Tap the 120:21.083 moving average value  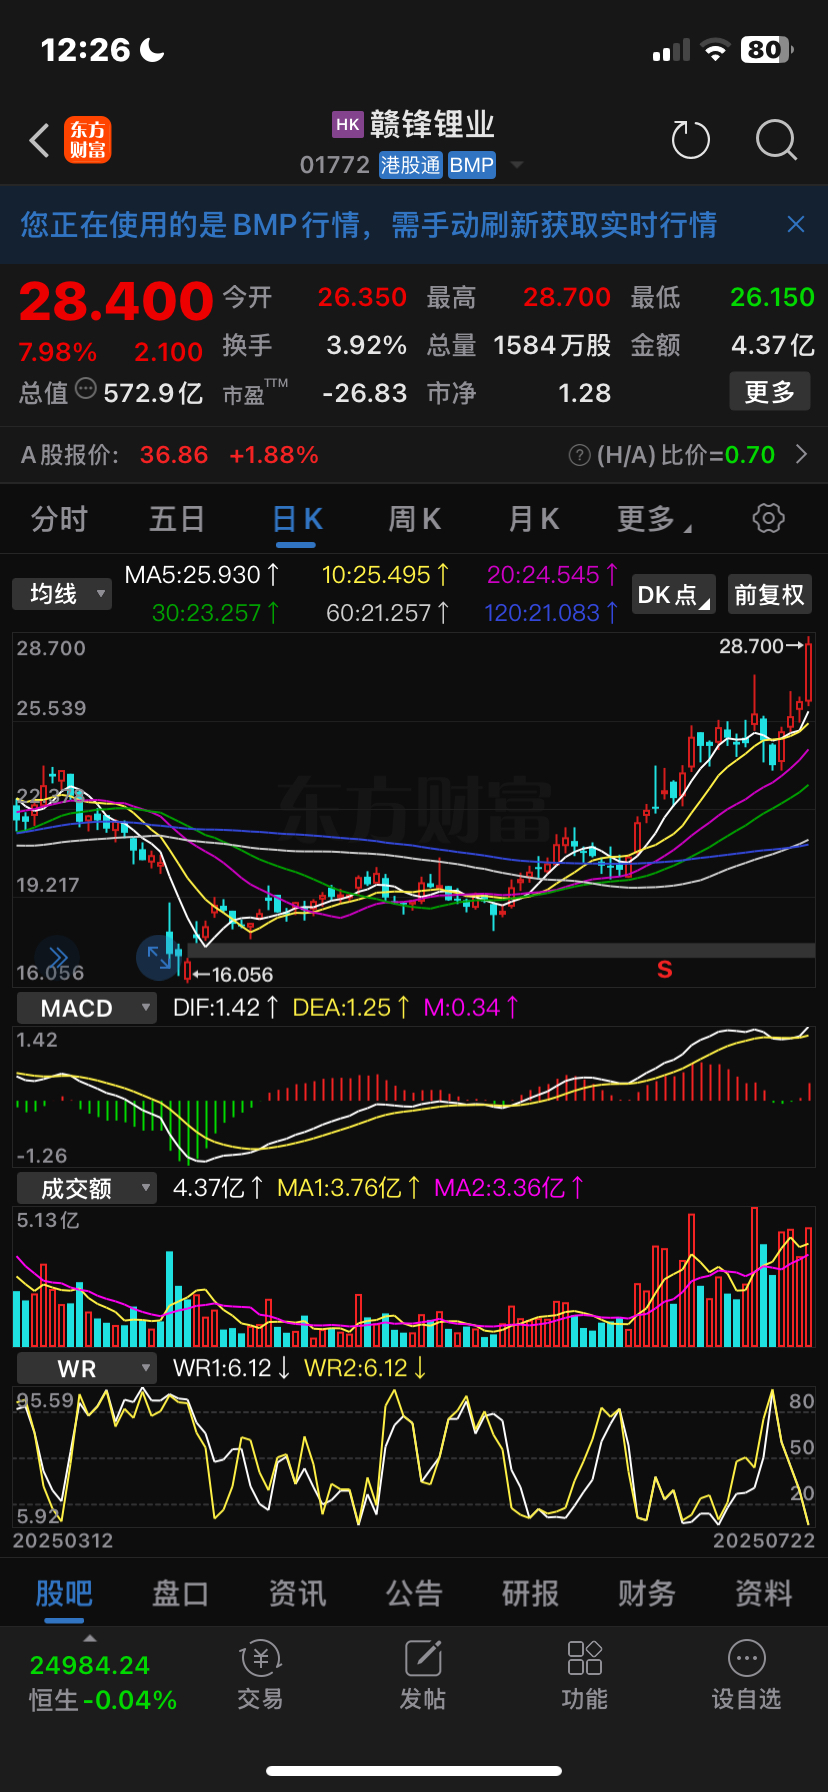coord(551,613)
